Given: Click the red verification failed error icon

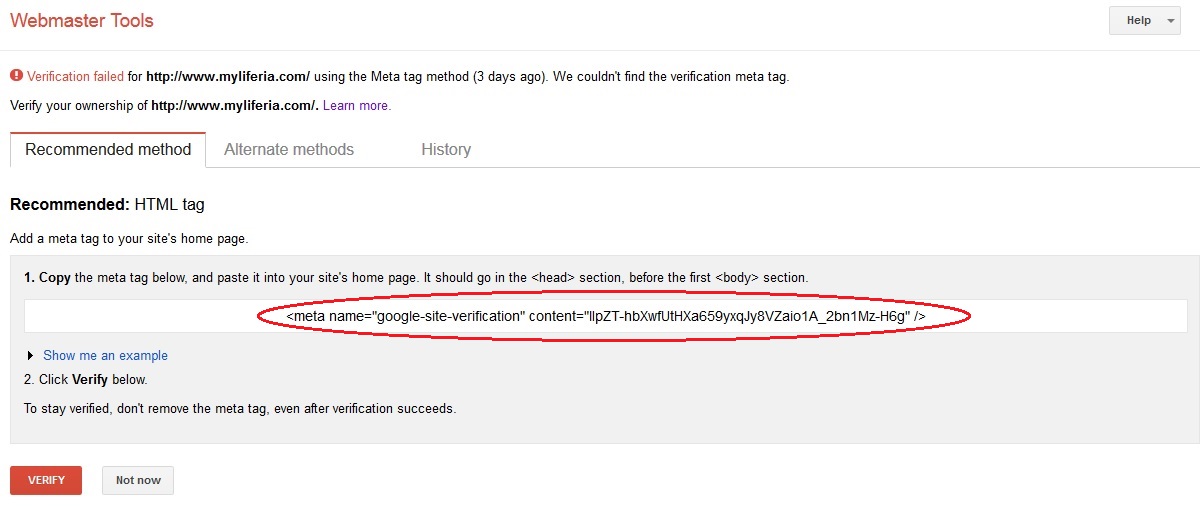Looking at the screenshot, I should 15,76.
